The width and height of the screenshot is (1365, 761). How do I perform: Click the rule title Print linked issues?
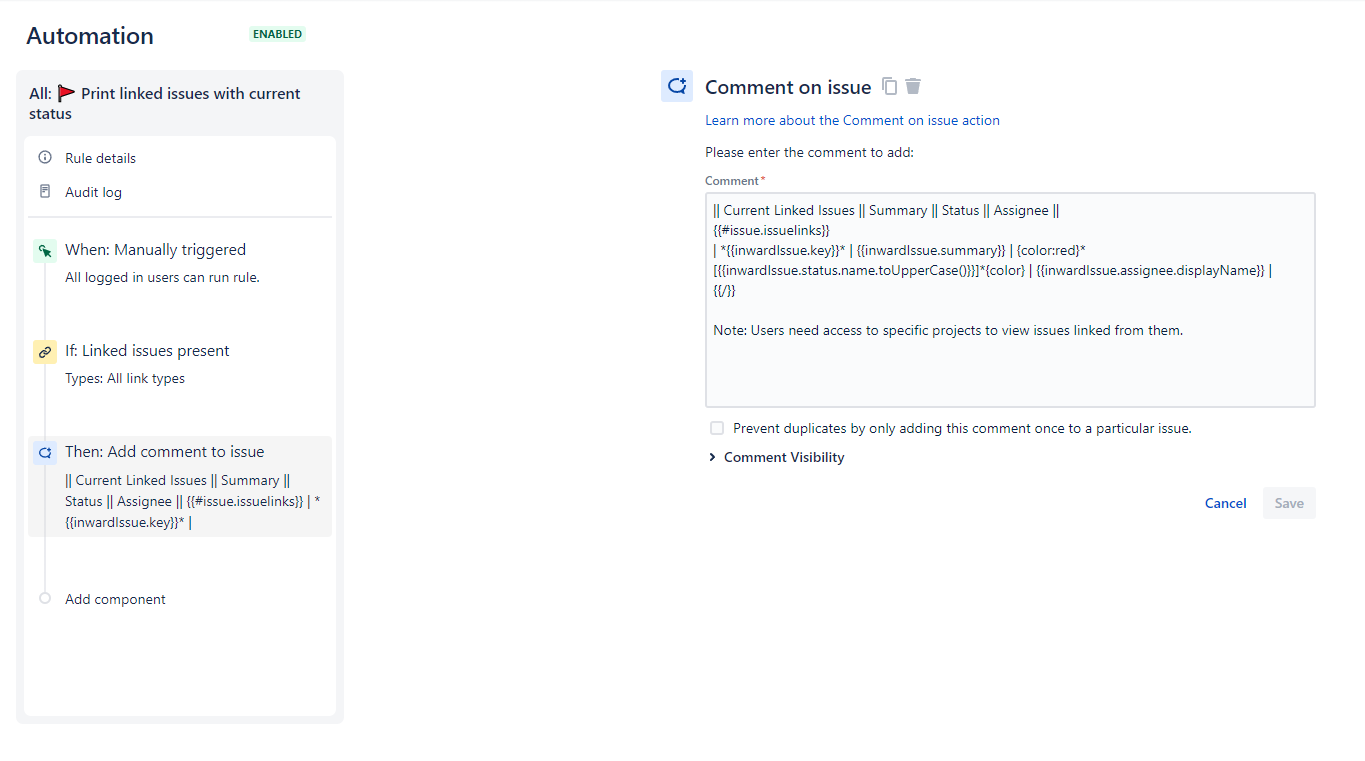(165, 103)
